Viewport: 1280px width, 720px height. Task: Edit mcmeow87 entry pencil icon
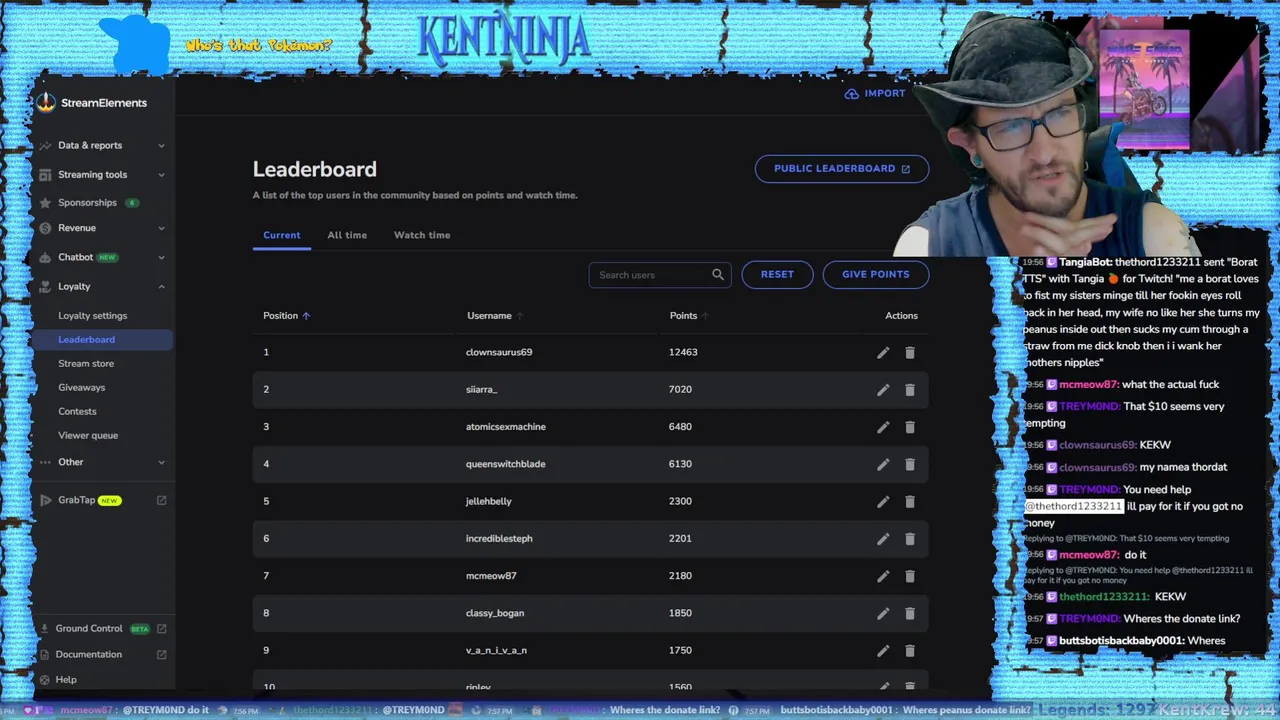pyautogui.click(x=883, y=576)
